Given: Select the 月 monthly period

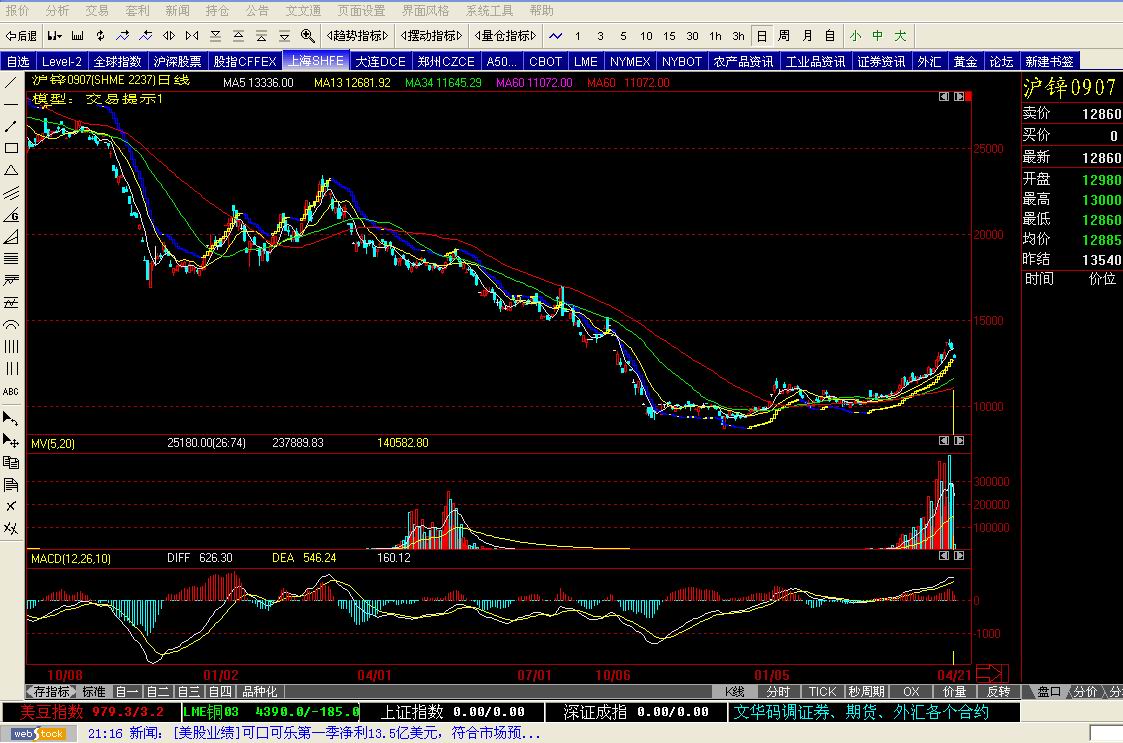Looking at the screenshot, I should 807,36.
